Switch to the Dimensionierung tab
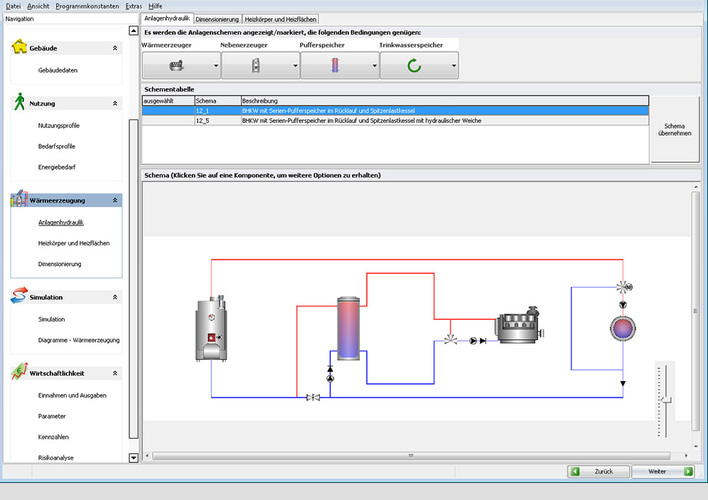 coord(217,19)
